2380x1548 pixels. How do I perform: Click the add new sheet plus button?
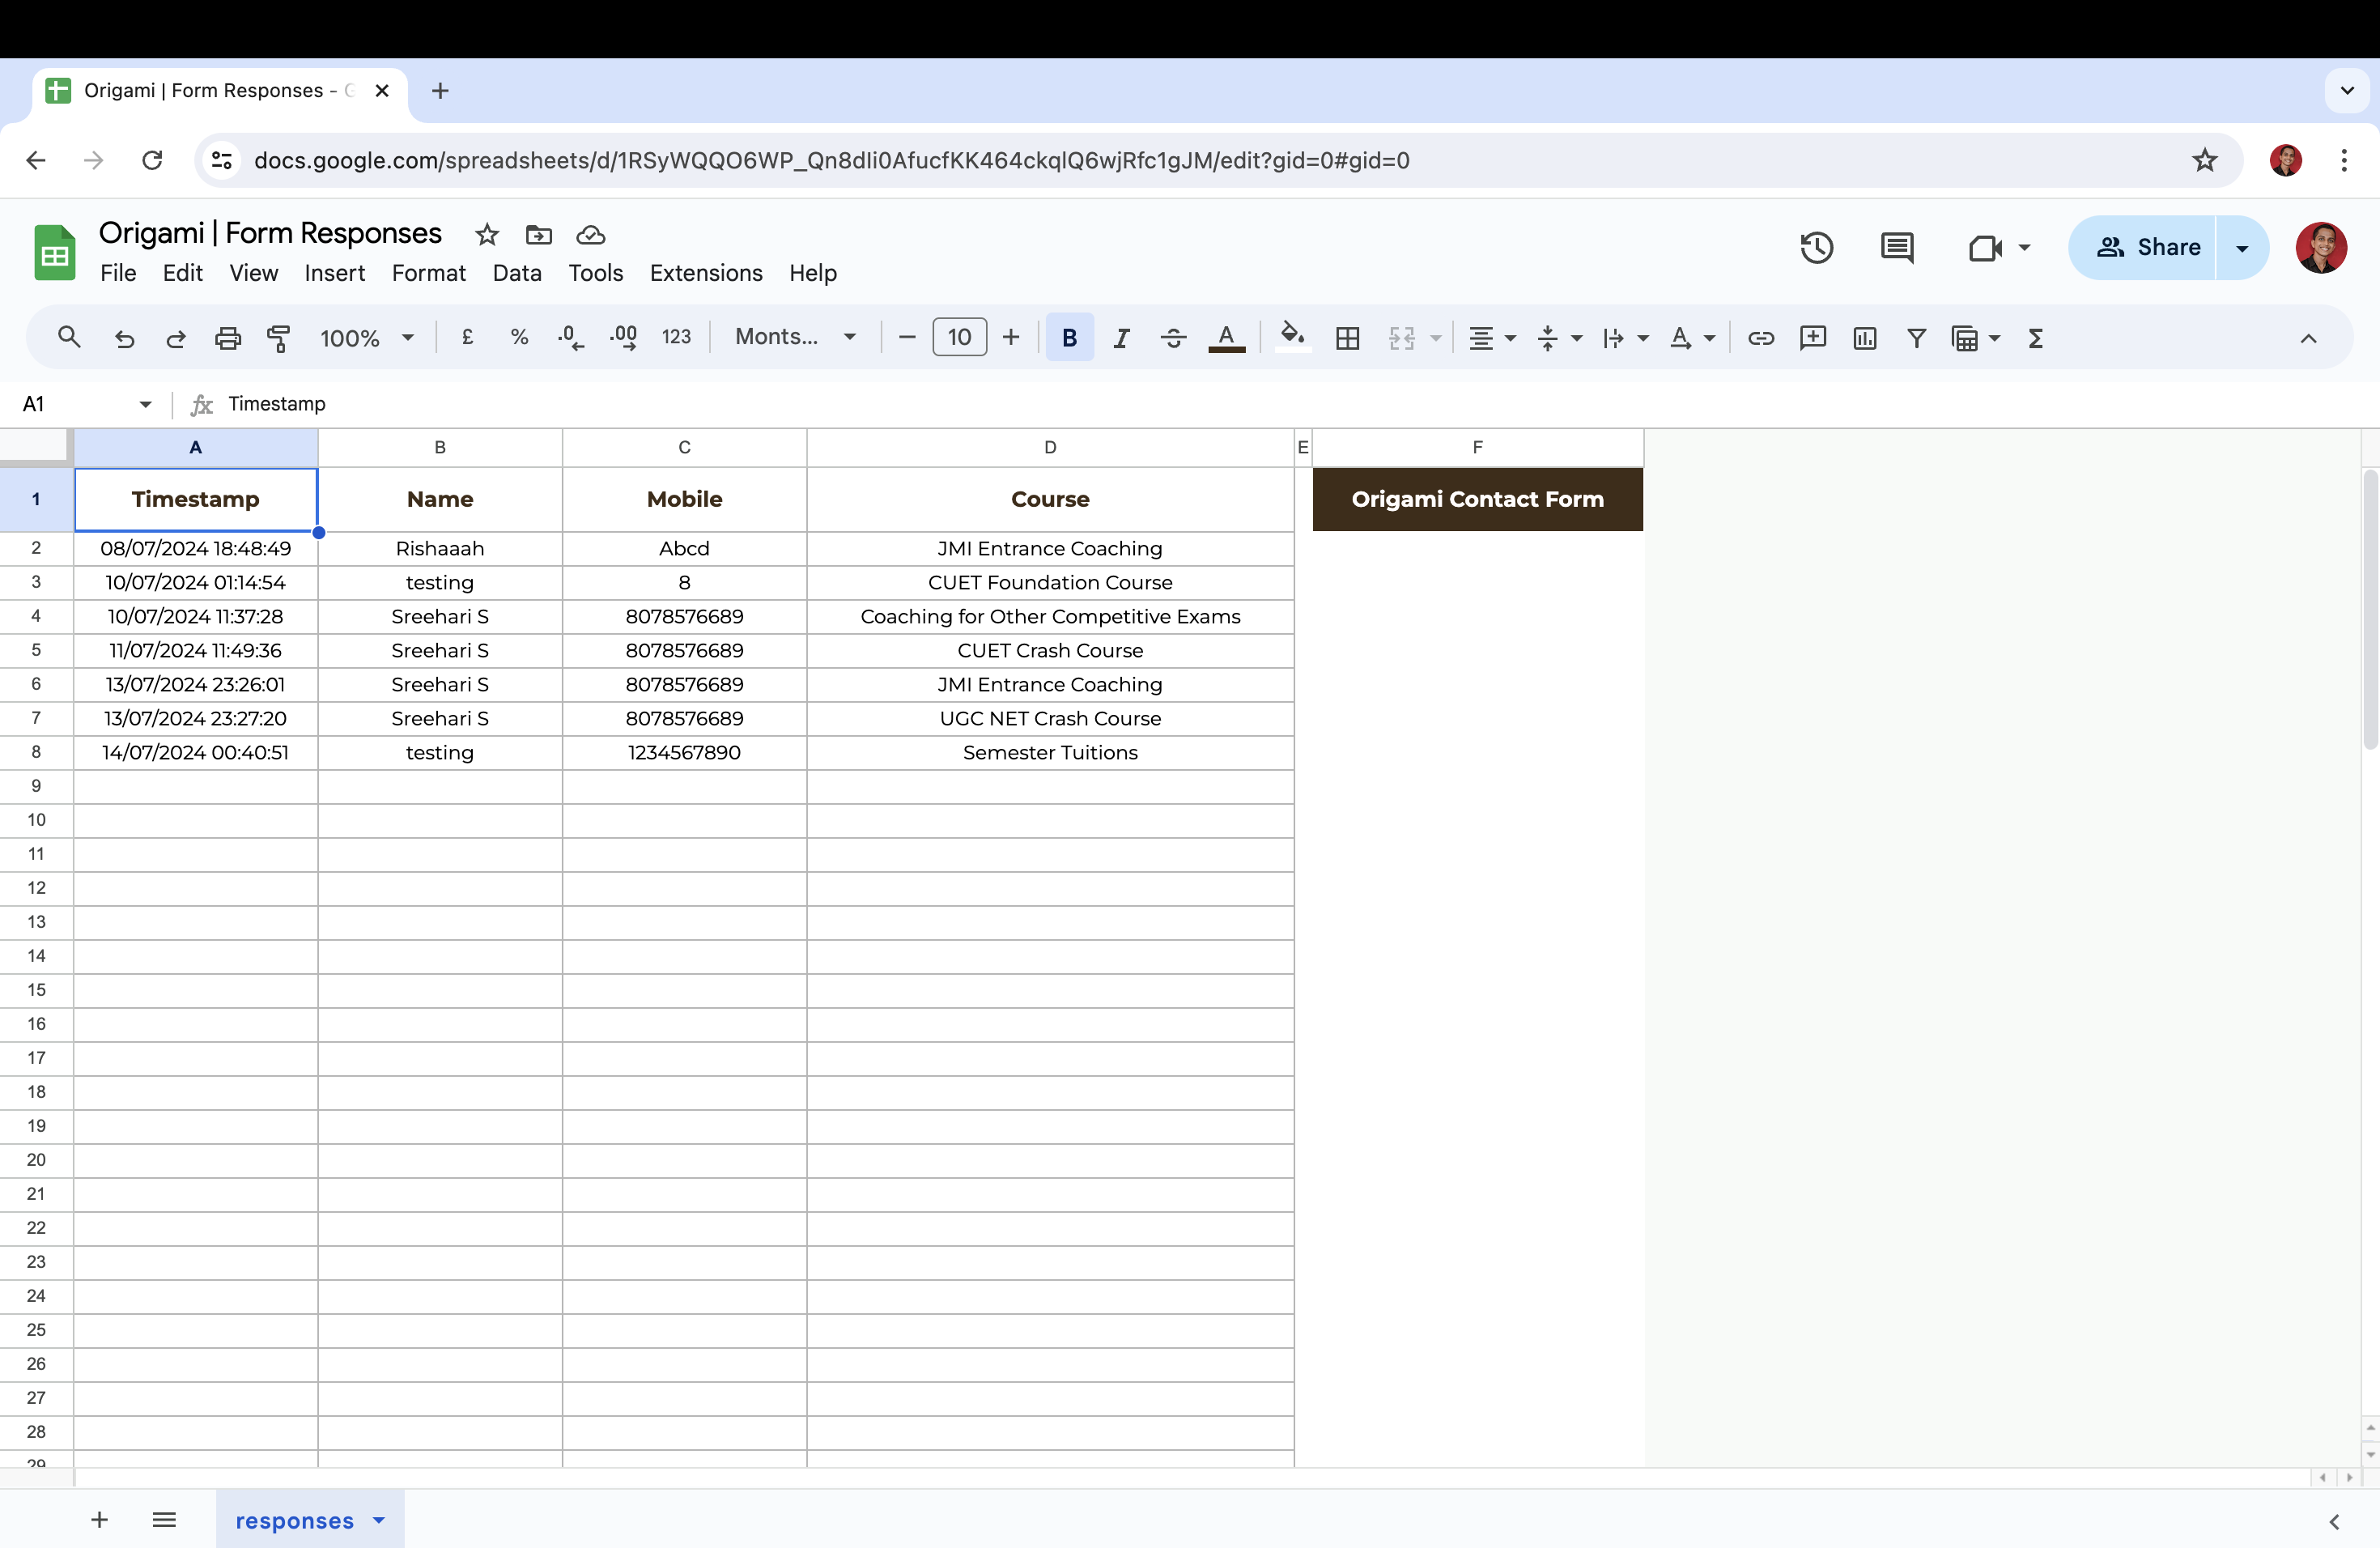[99, 1520]
